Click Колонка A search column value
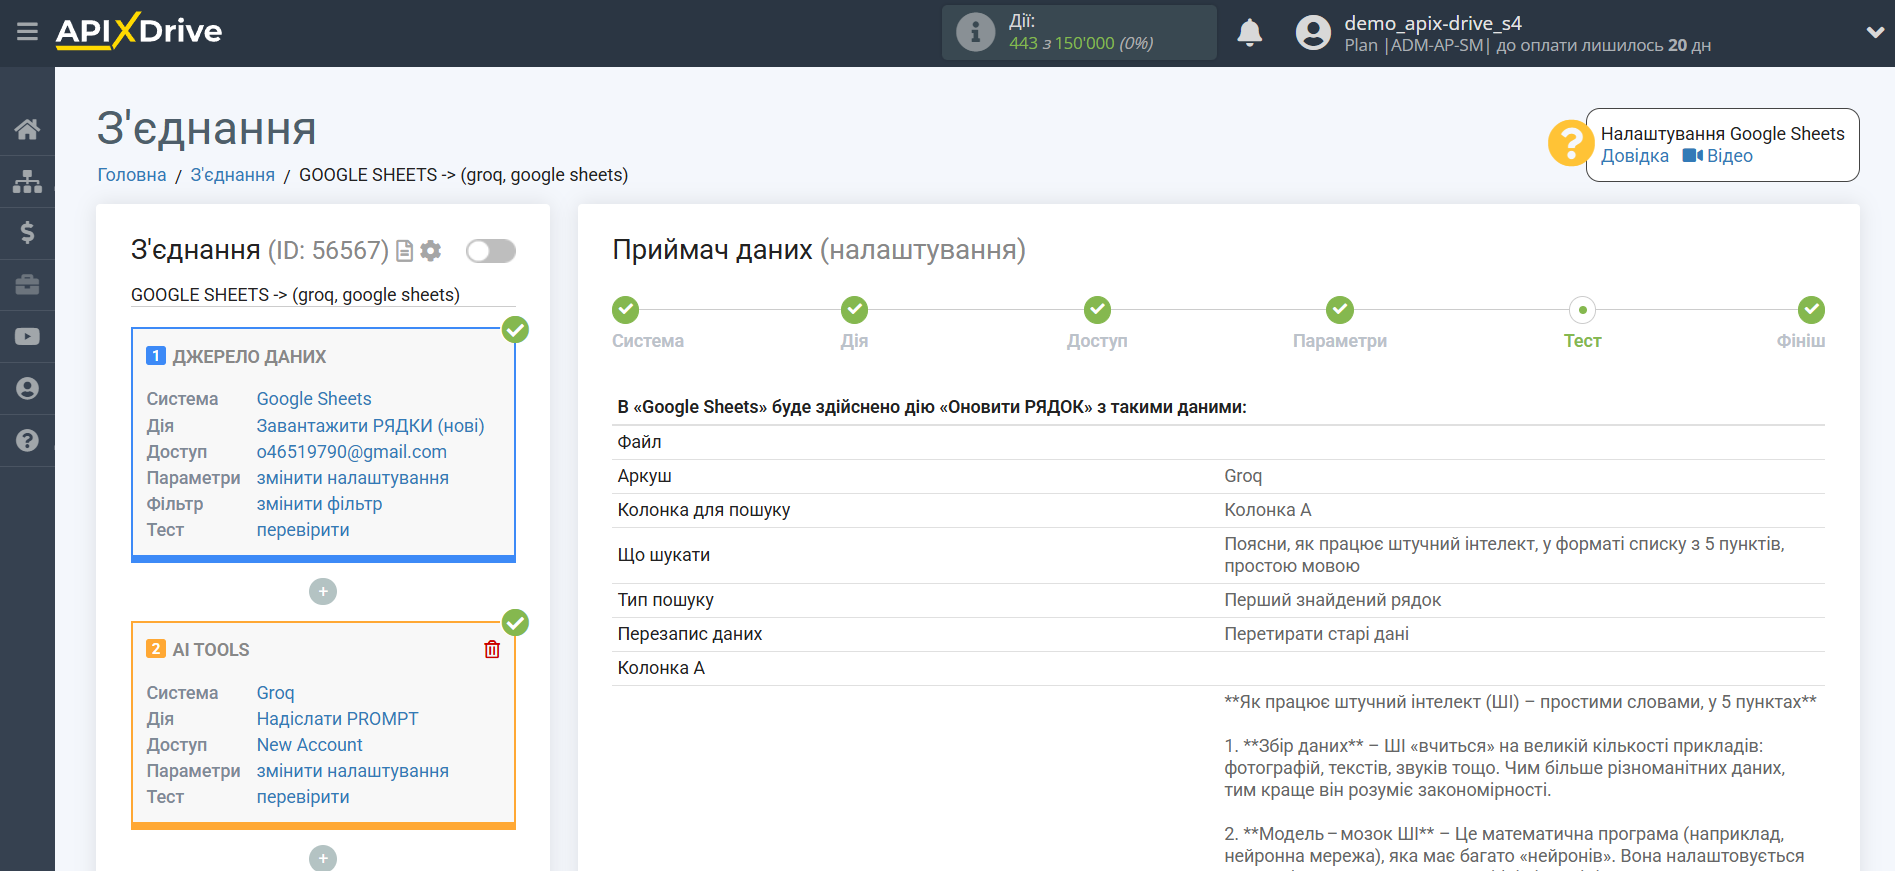 1267,510
